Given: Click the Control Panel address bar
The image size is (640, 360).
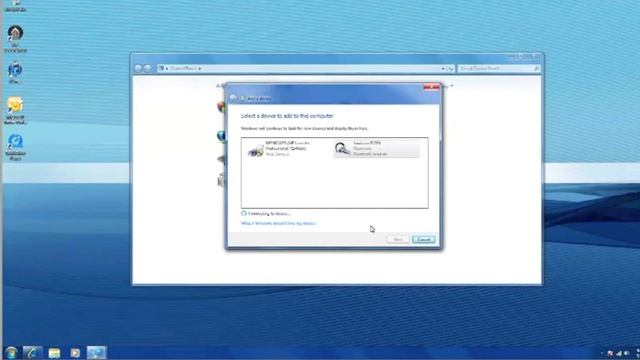Looking at the screenshot, I should (x=301, y=69).
